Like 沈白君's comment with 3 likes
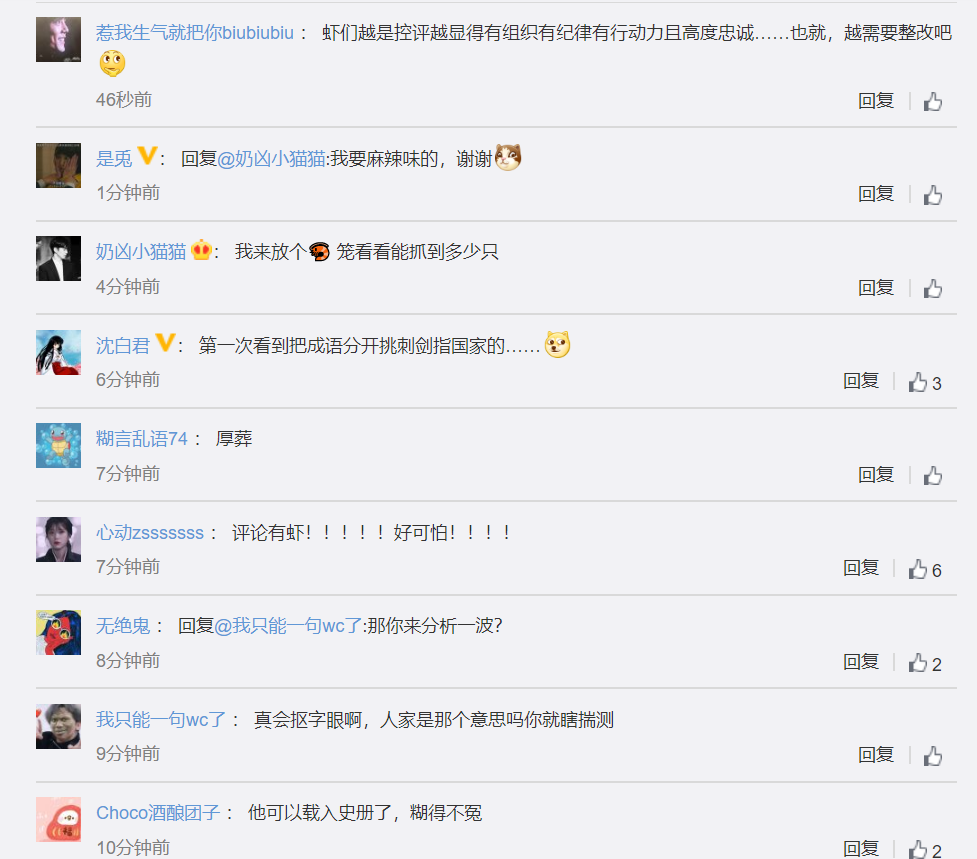 925,382
